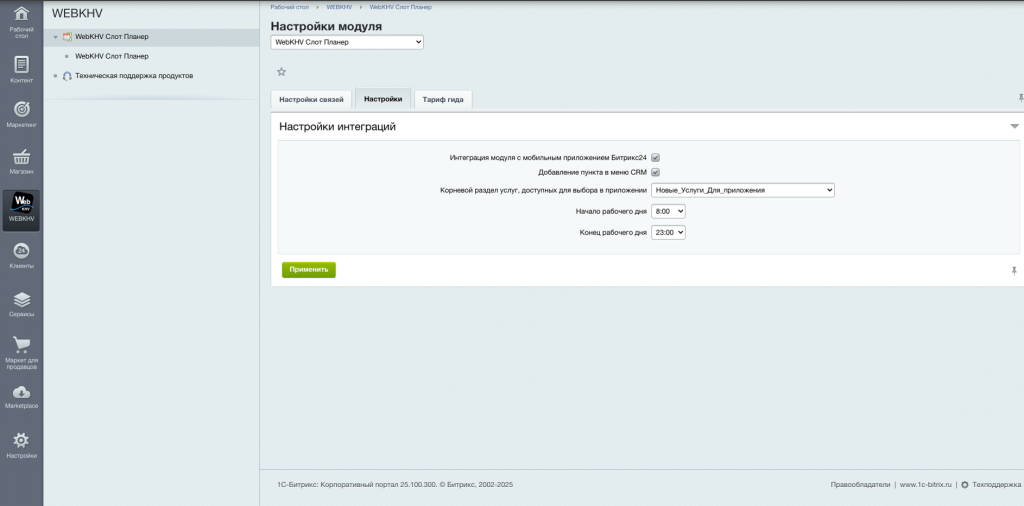Open the Контент section icon
The width and height of the screenshot is (1024, 506).
click(21, 66)
